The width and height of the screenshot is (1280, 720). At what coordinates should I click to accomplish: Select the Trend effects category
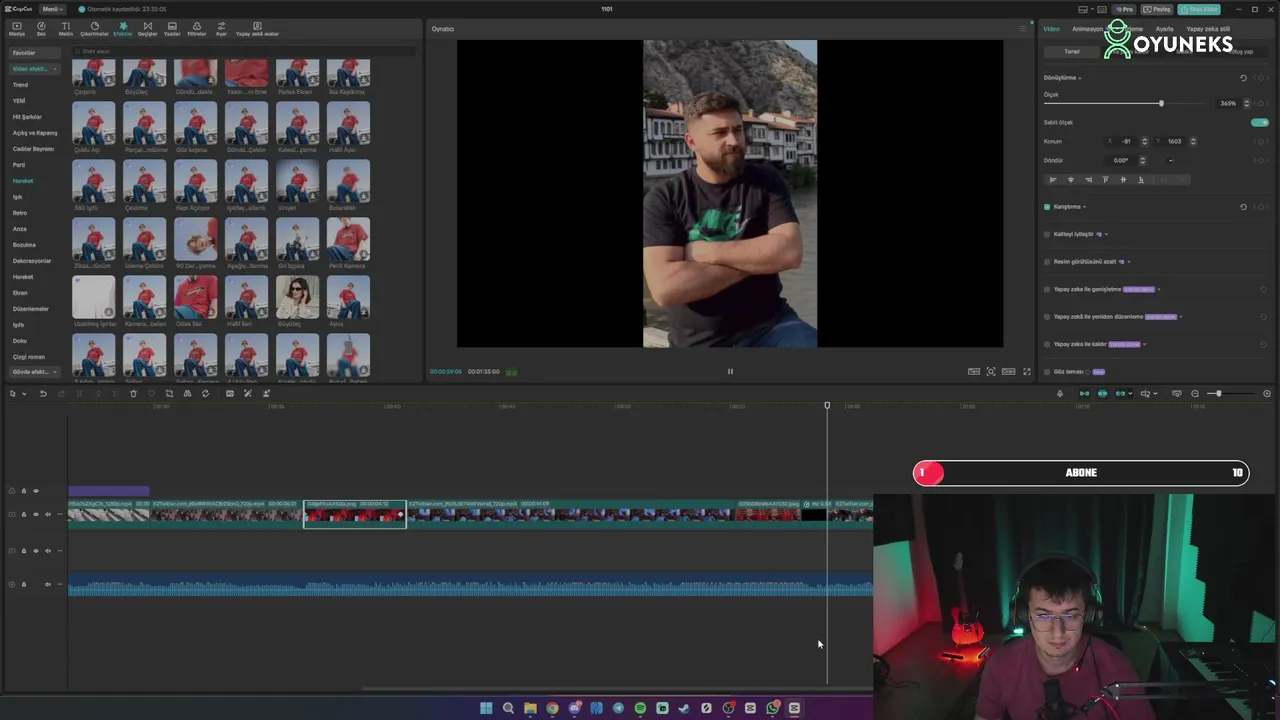pos(20,85)
